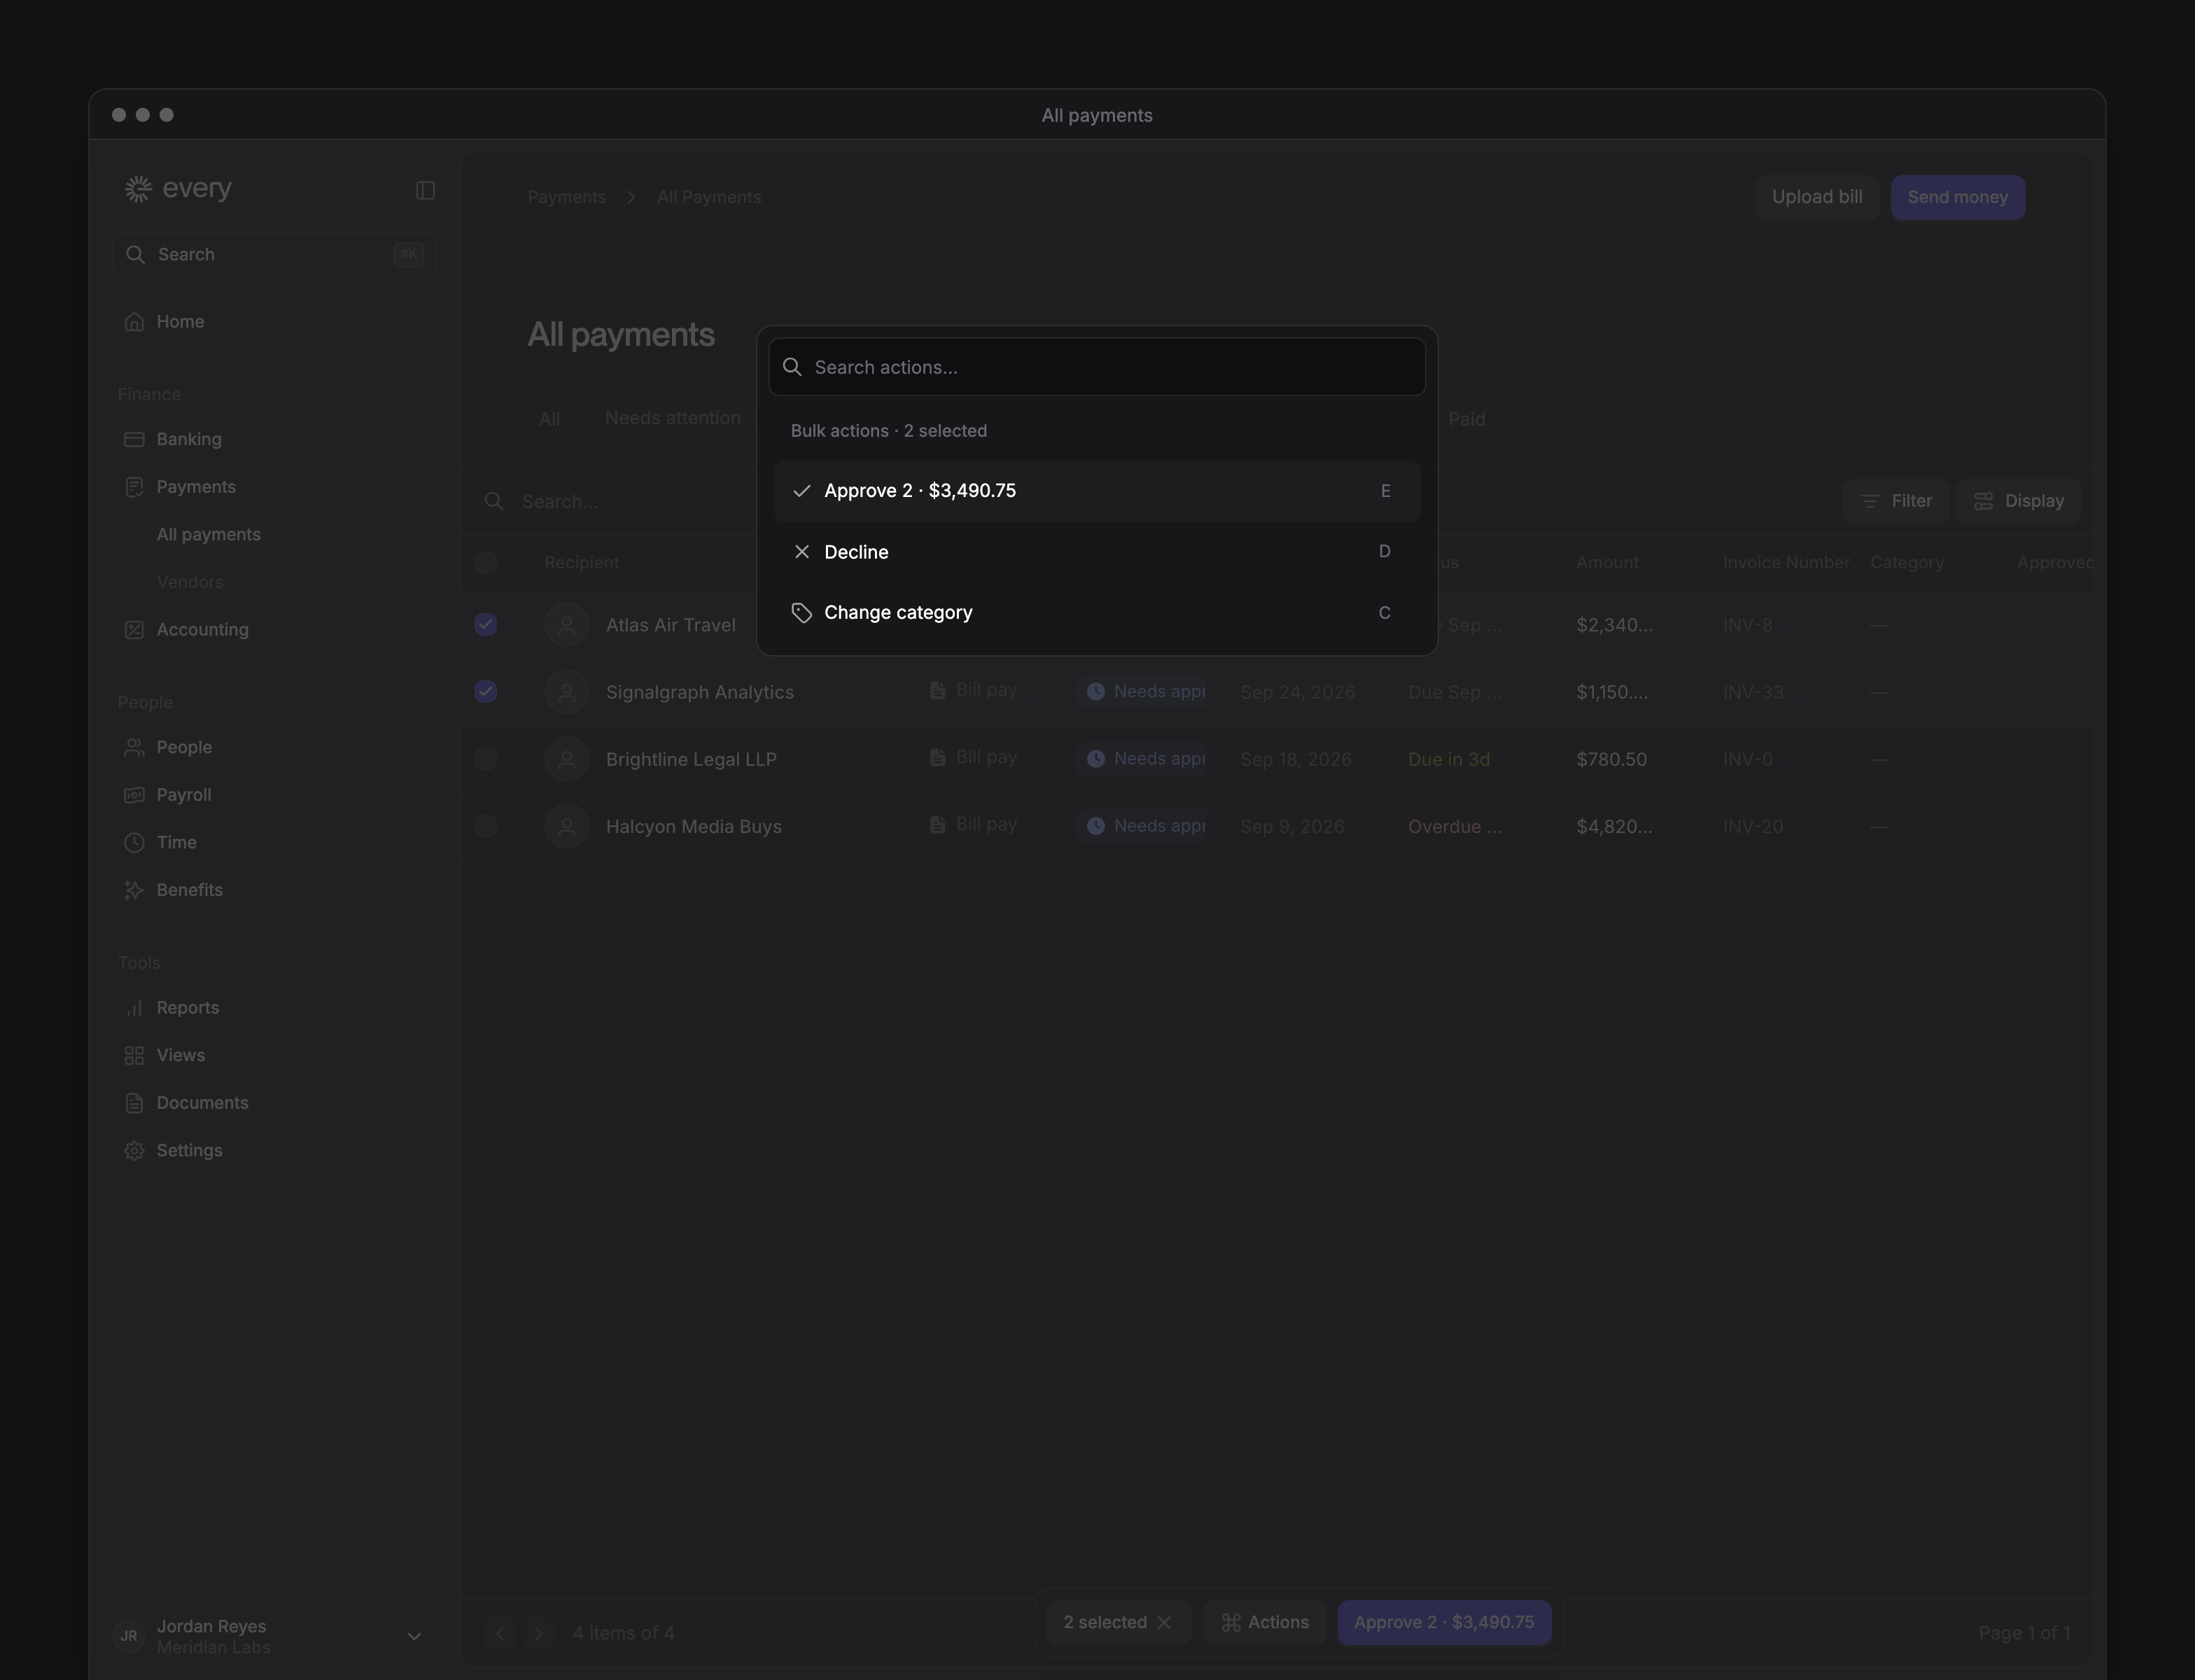This screenshot has height=1680, width=2195.
Task: Open the Display options dropdown
Action: (2019, 501)
